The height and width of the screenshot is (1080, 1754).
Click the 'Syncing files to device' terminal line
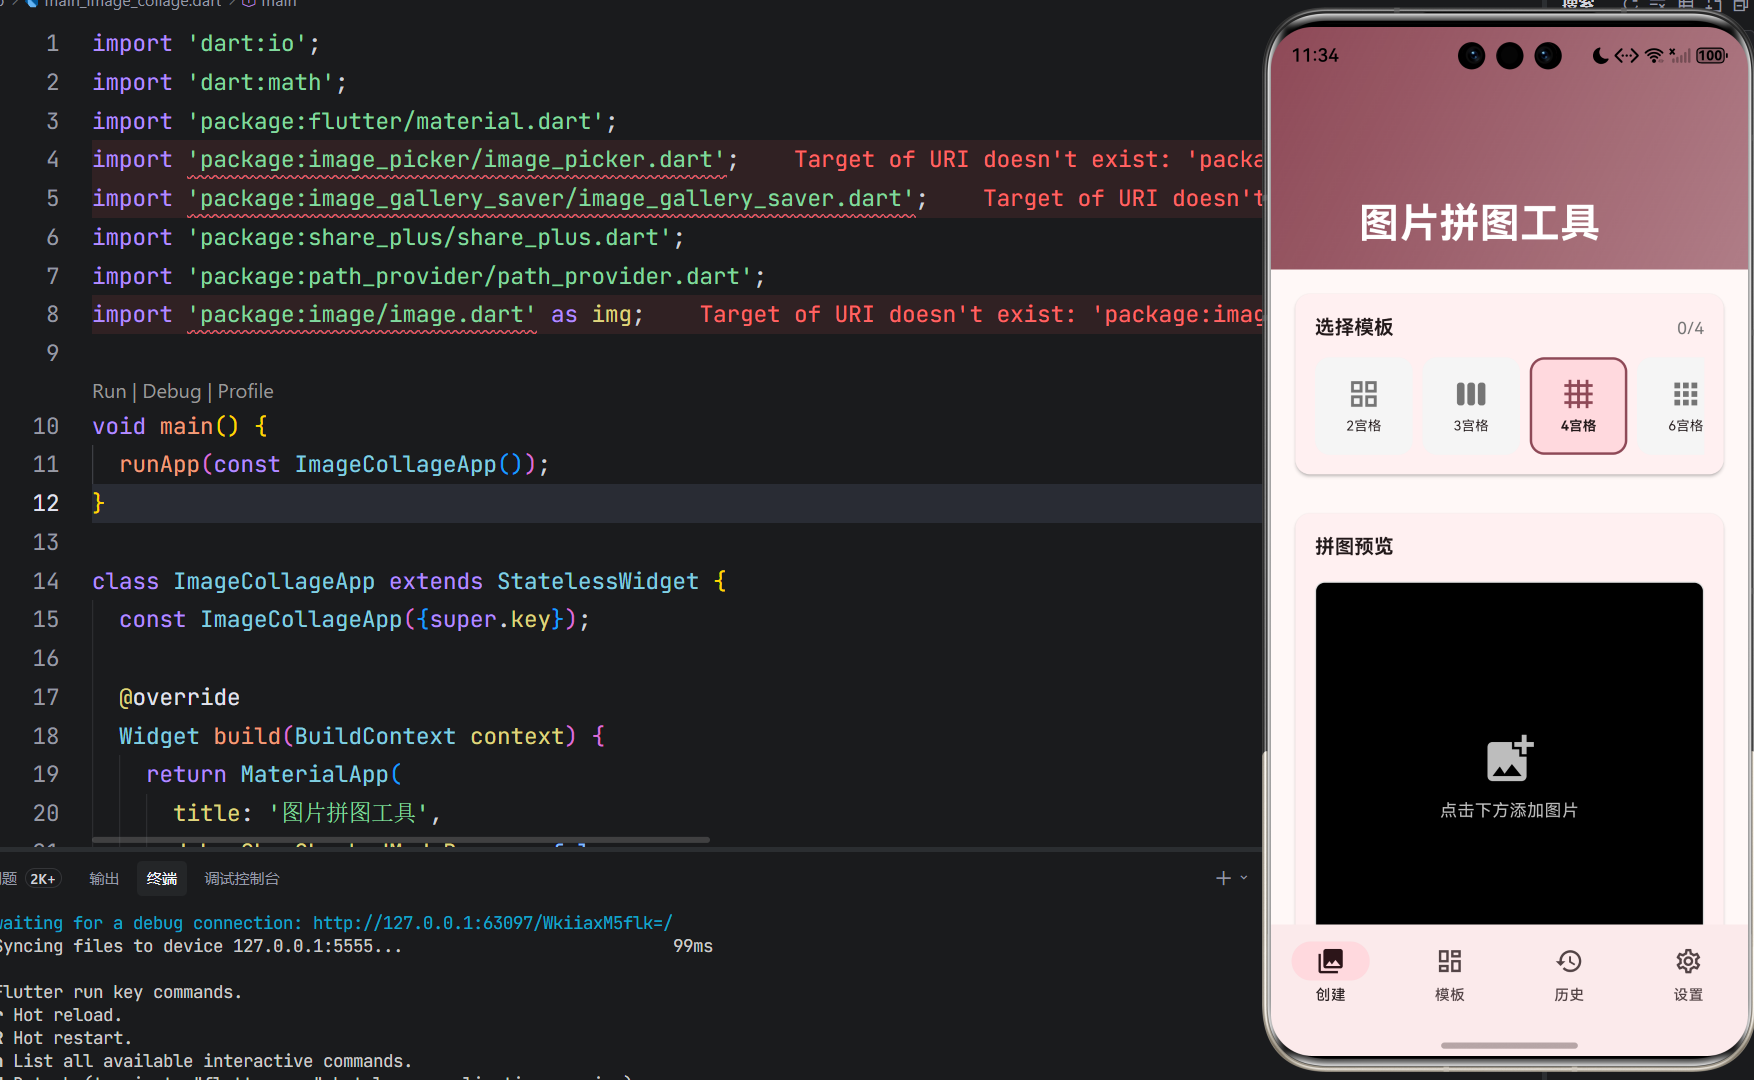coord(200,946)
